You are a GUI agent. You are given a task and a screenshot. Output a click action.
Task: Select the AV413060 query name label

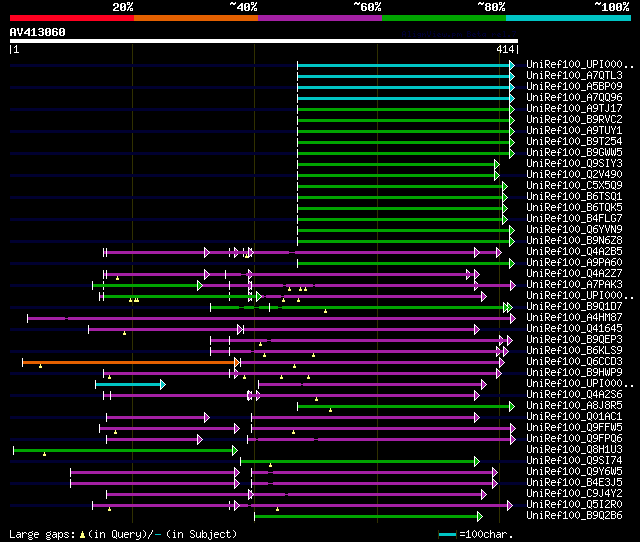click(38, 32)
